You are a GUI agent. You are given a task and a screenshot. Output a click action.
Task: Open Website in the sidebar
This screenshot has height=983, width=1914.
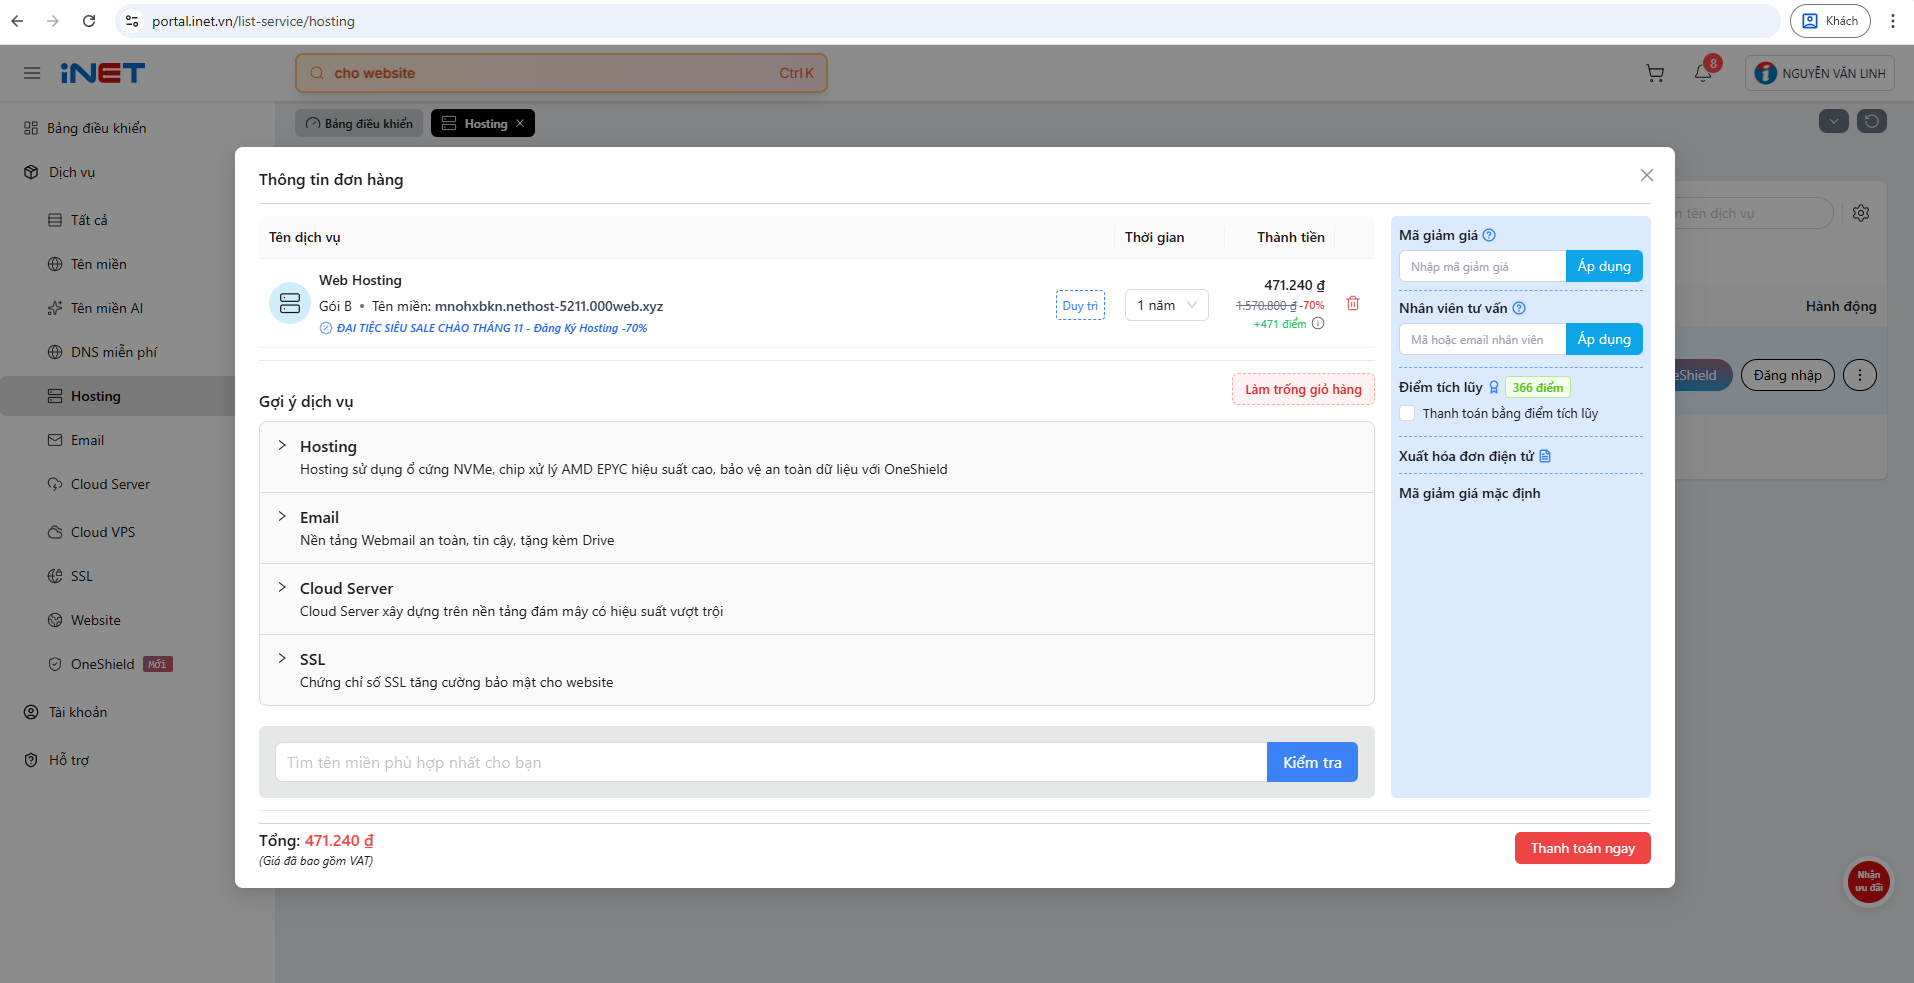(95, 620)
